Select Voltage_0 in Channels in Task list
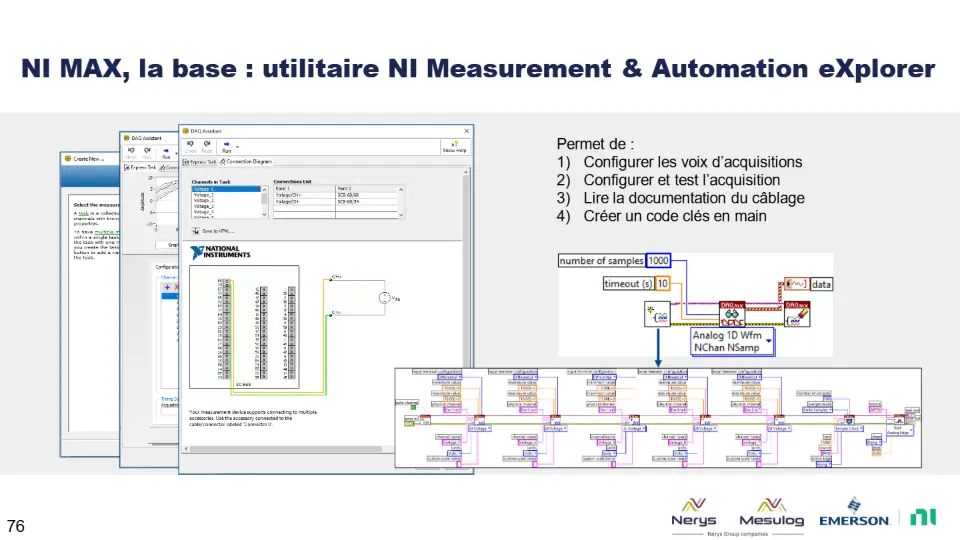Viewport: 960px width, 540px height. [226, 189]
